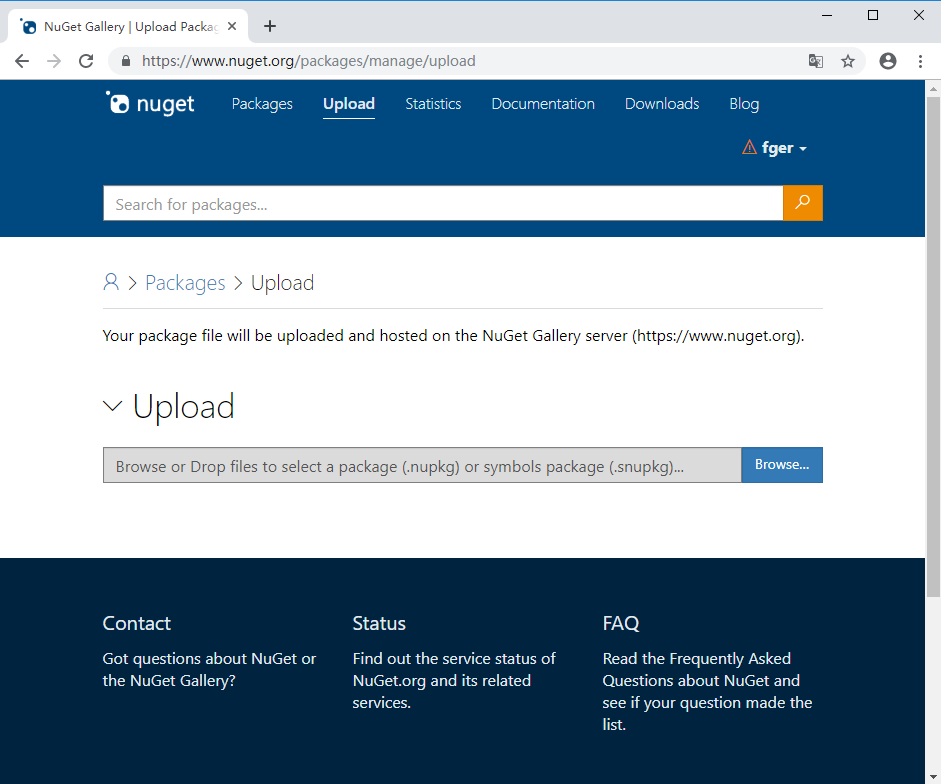
Task: Minimize the Chrome window
Action: click(x=827, y=15)
